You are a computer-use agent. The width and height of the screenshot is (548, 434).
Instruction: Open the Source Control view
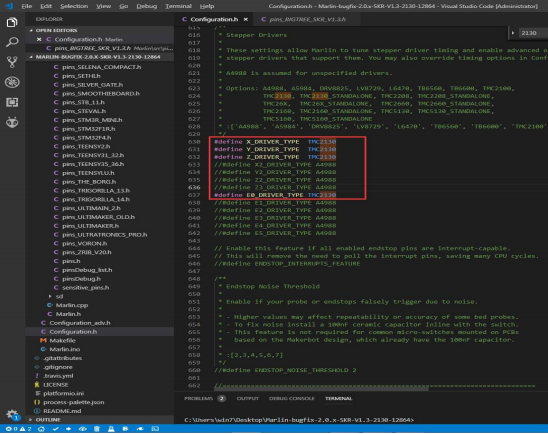tap(12, 62)
